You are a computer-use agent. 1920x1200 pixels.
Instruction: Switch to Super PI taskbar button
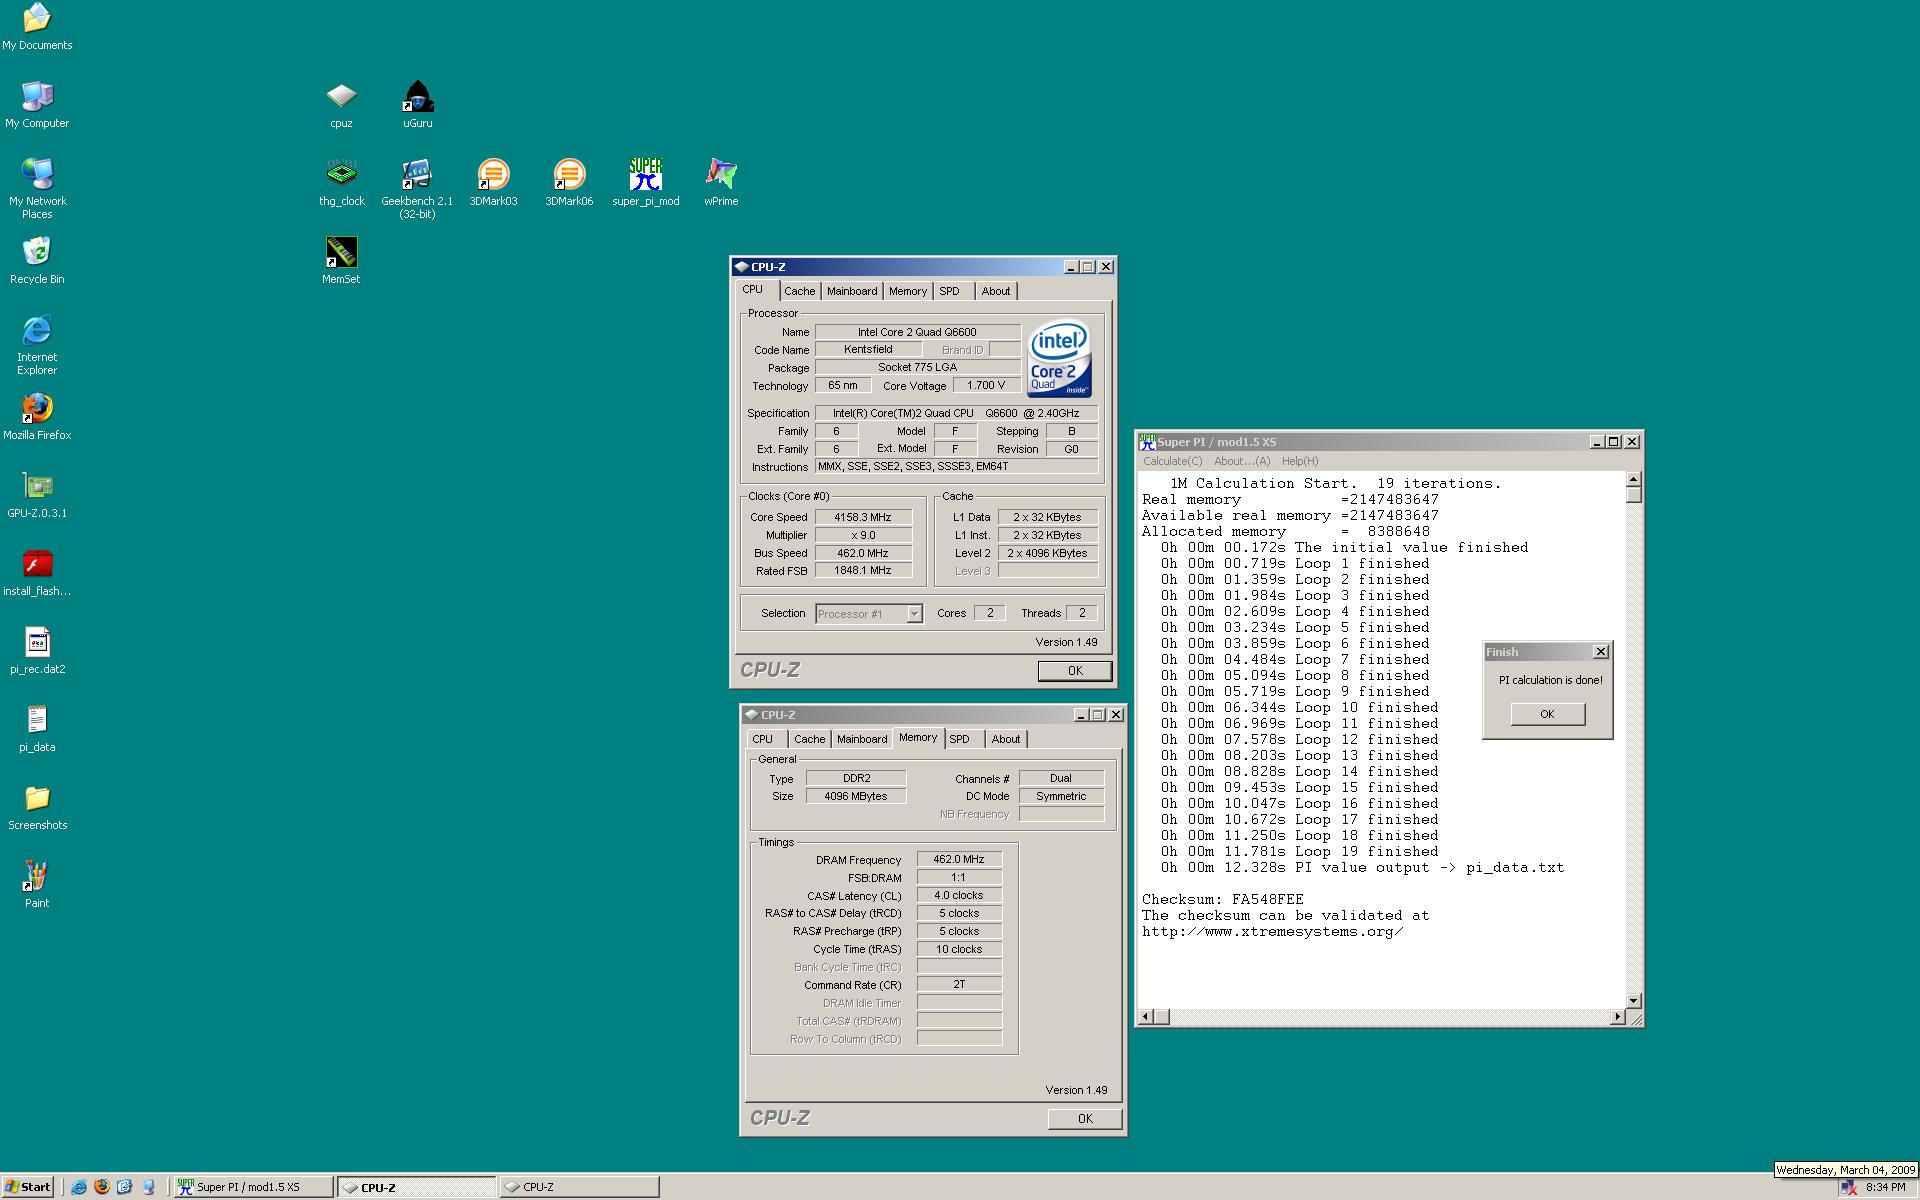(x=253, y=1187)
